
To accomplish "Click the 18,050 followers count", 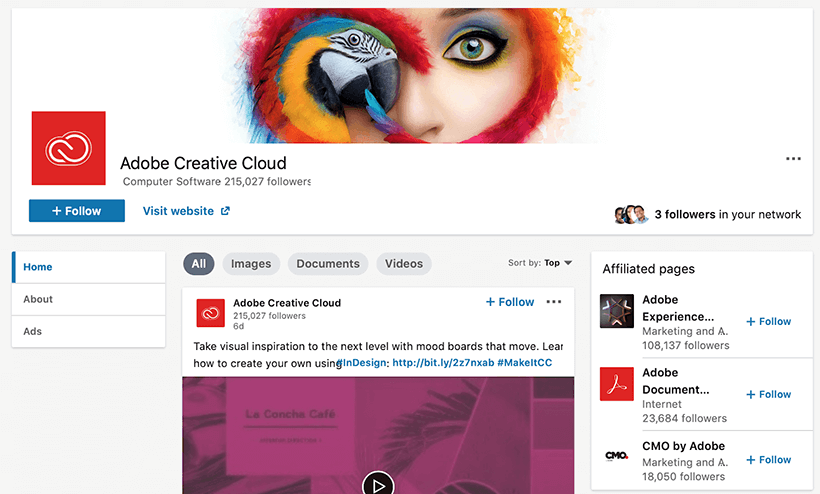I will coord(684,477).
